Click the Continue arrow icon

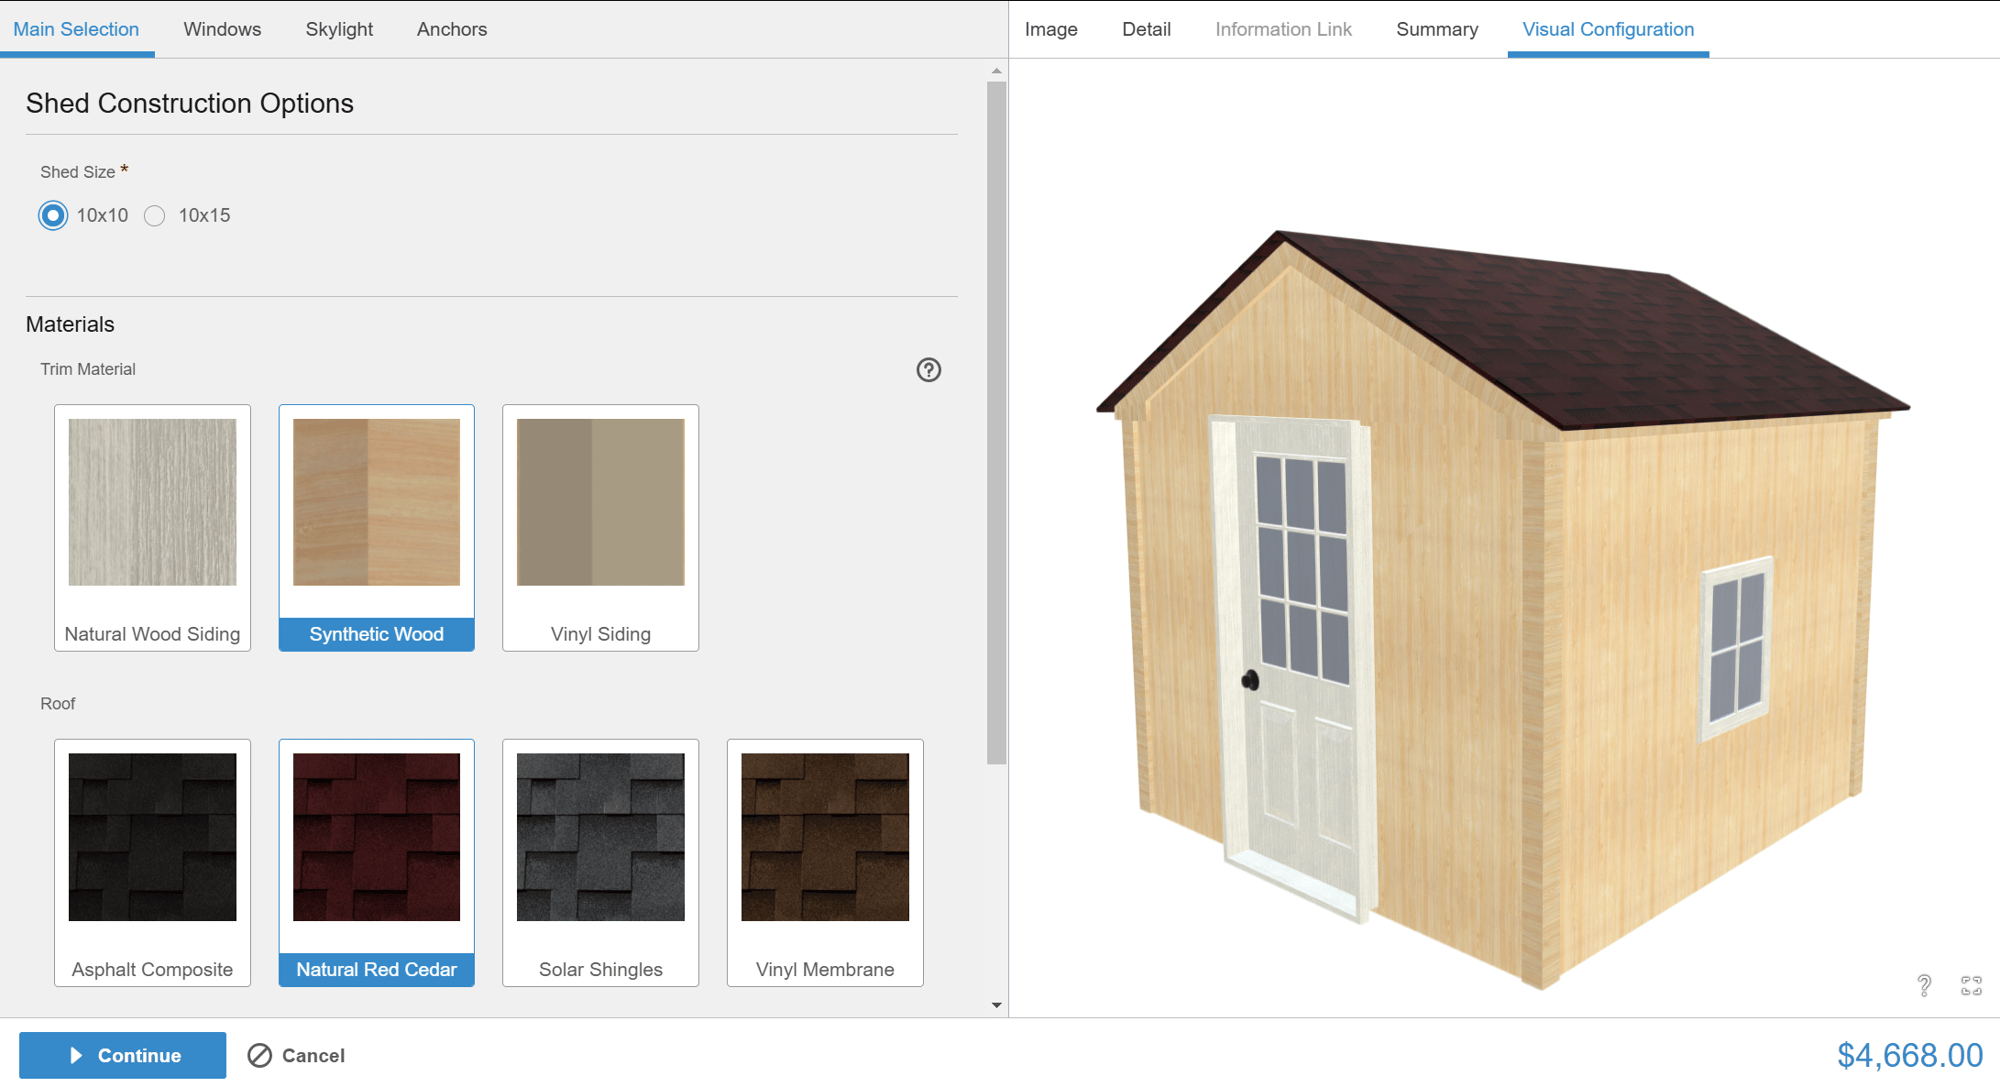74,1055
